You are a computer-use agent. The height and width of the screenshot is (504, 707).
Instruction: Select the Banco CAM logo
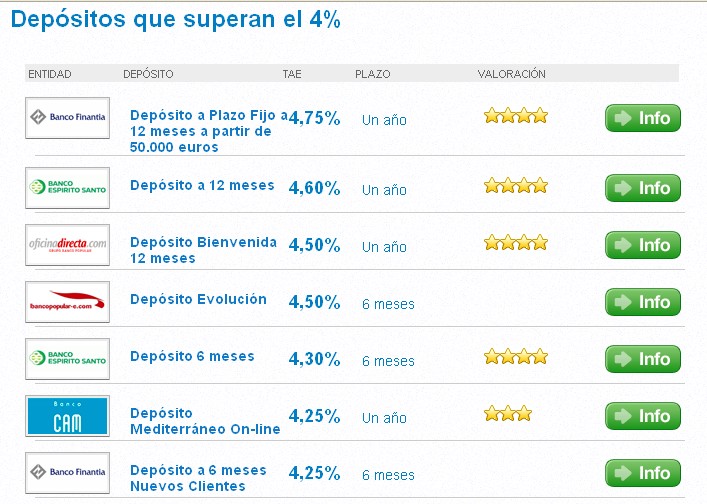(67, 416)
